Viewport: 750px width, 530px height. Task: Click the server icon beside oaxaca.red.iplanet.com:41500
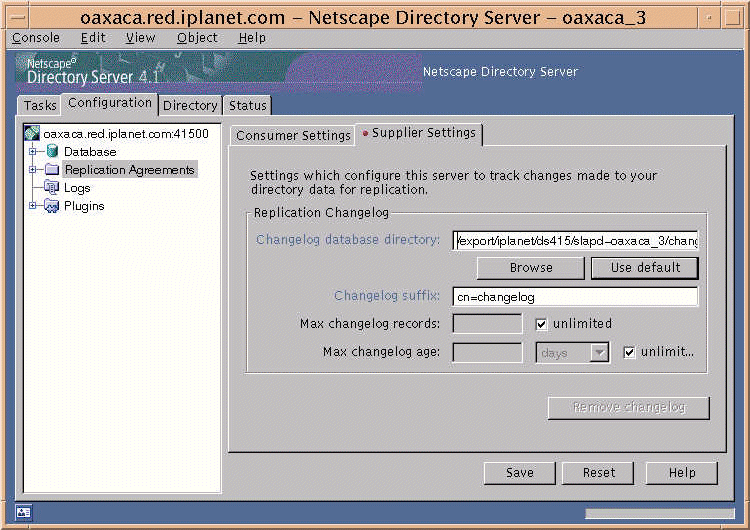point(32,133)
